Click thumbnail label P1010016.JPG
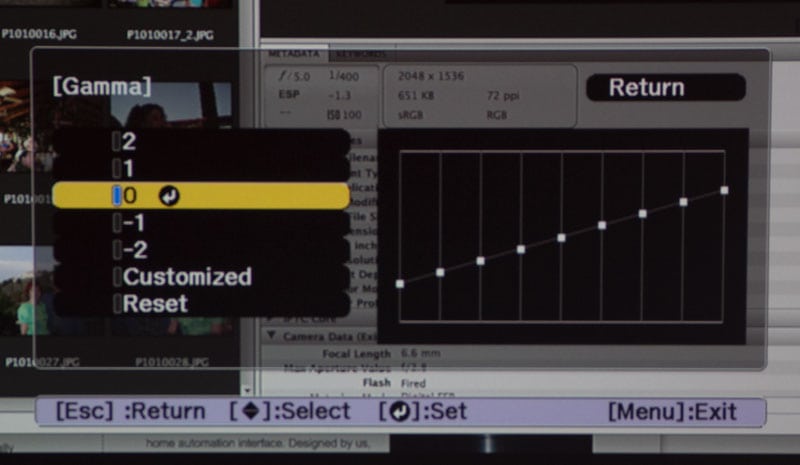This screenshot has width=800, height=465. click(x=39, y=34)
